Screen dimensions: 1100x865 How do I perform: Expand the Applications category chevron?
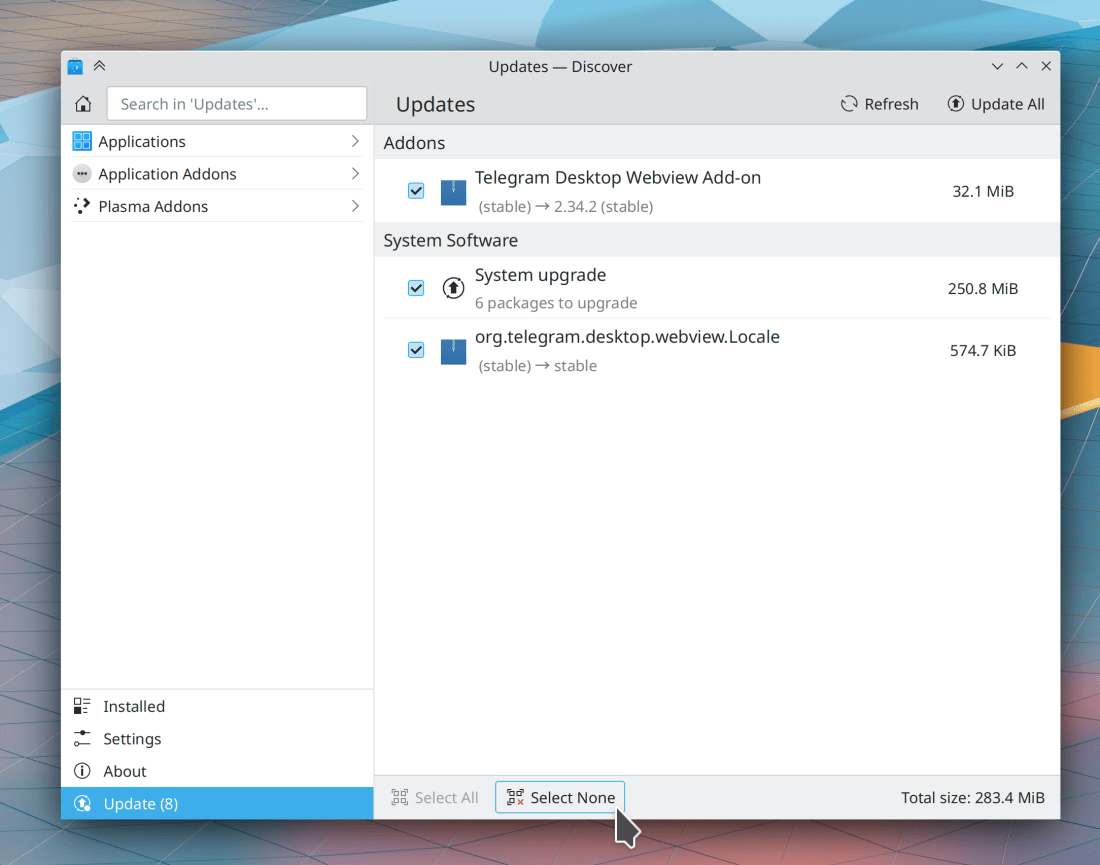355,142
